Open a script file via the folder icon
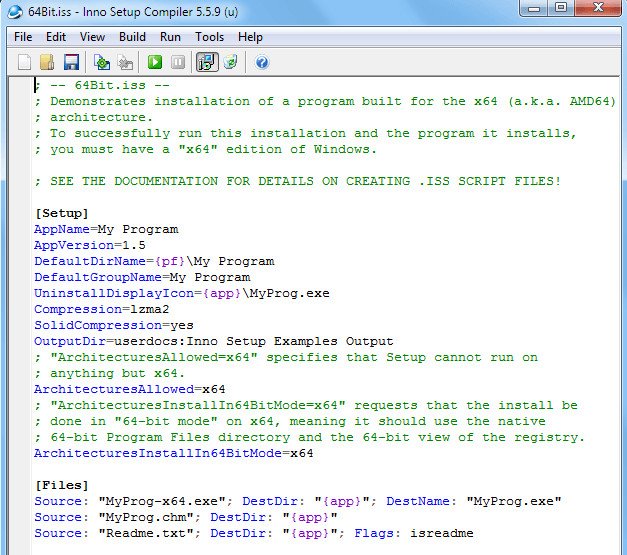Viewport: 627px width, 555px height. point(47,62)
